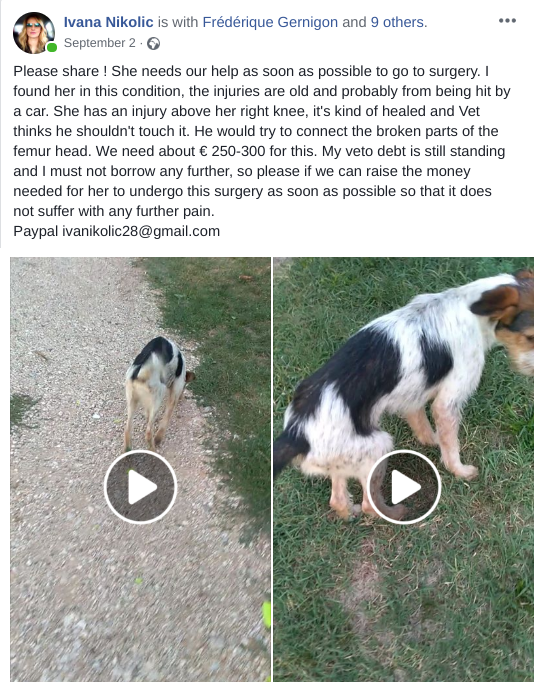The height and width of the screenshot is (682, 544).
Task: Click the PayPal email address text
Action: point(141,231)
